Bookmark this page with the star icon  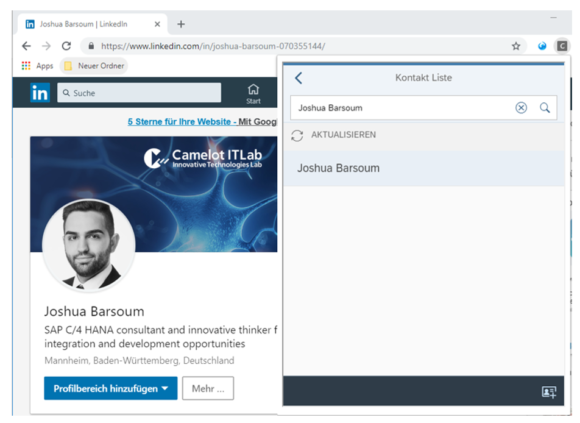pos(516,46)
